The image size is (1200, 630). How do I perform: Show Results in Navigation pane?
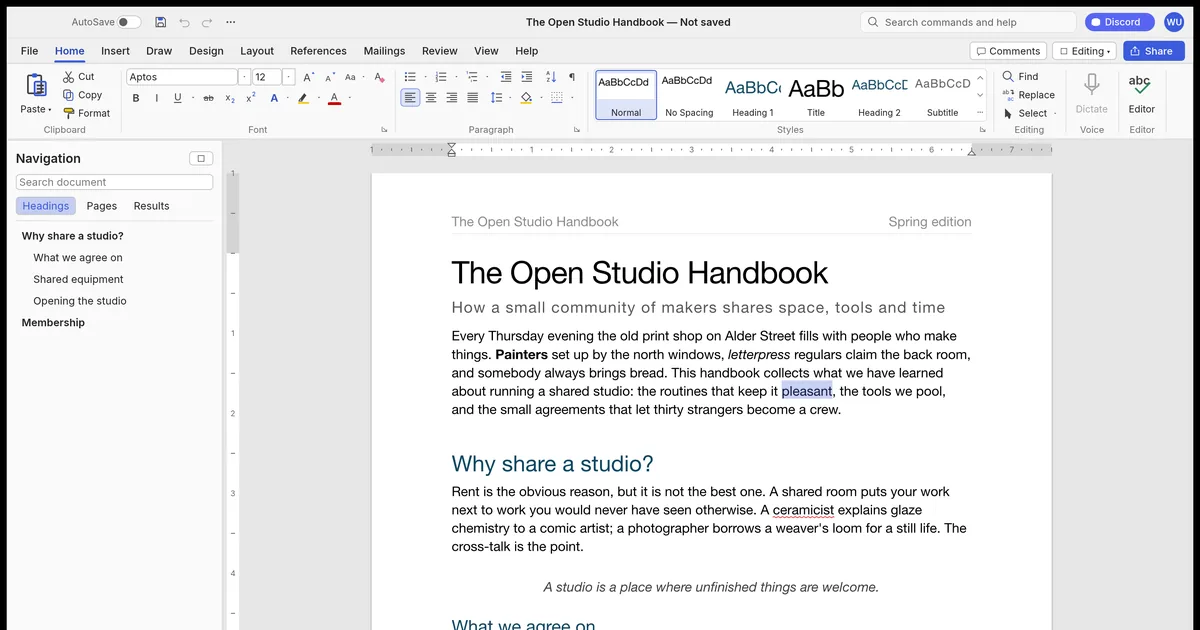151,206
